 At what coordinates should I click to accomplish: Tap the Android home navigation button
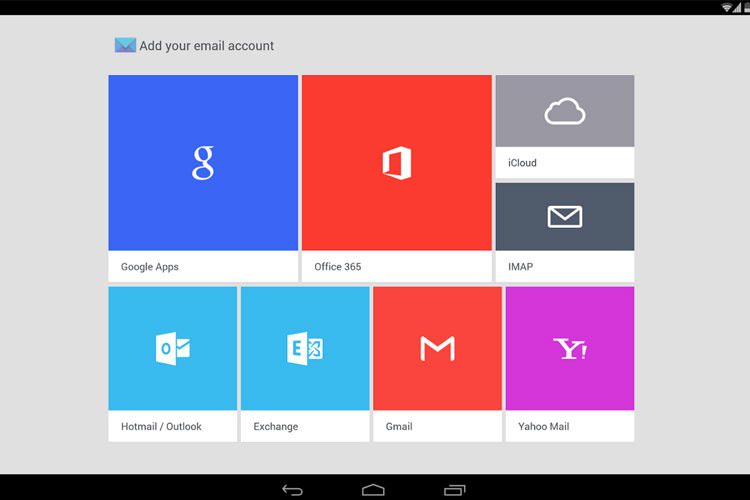click(x=373, y=490)
